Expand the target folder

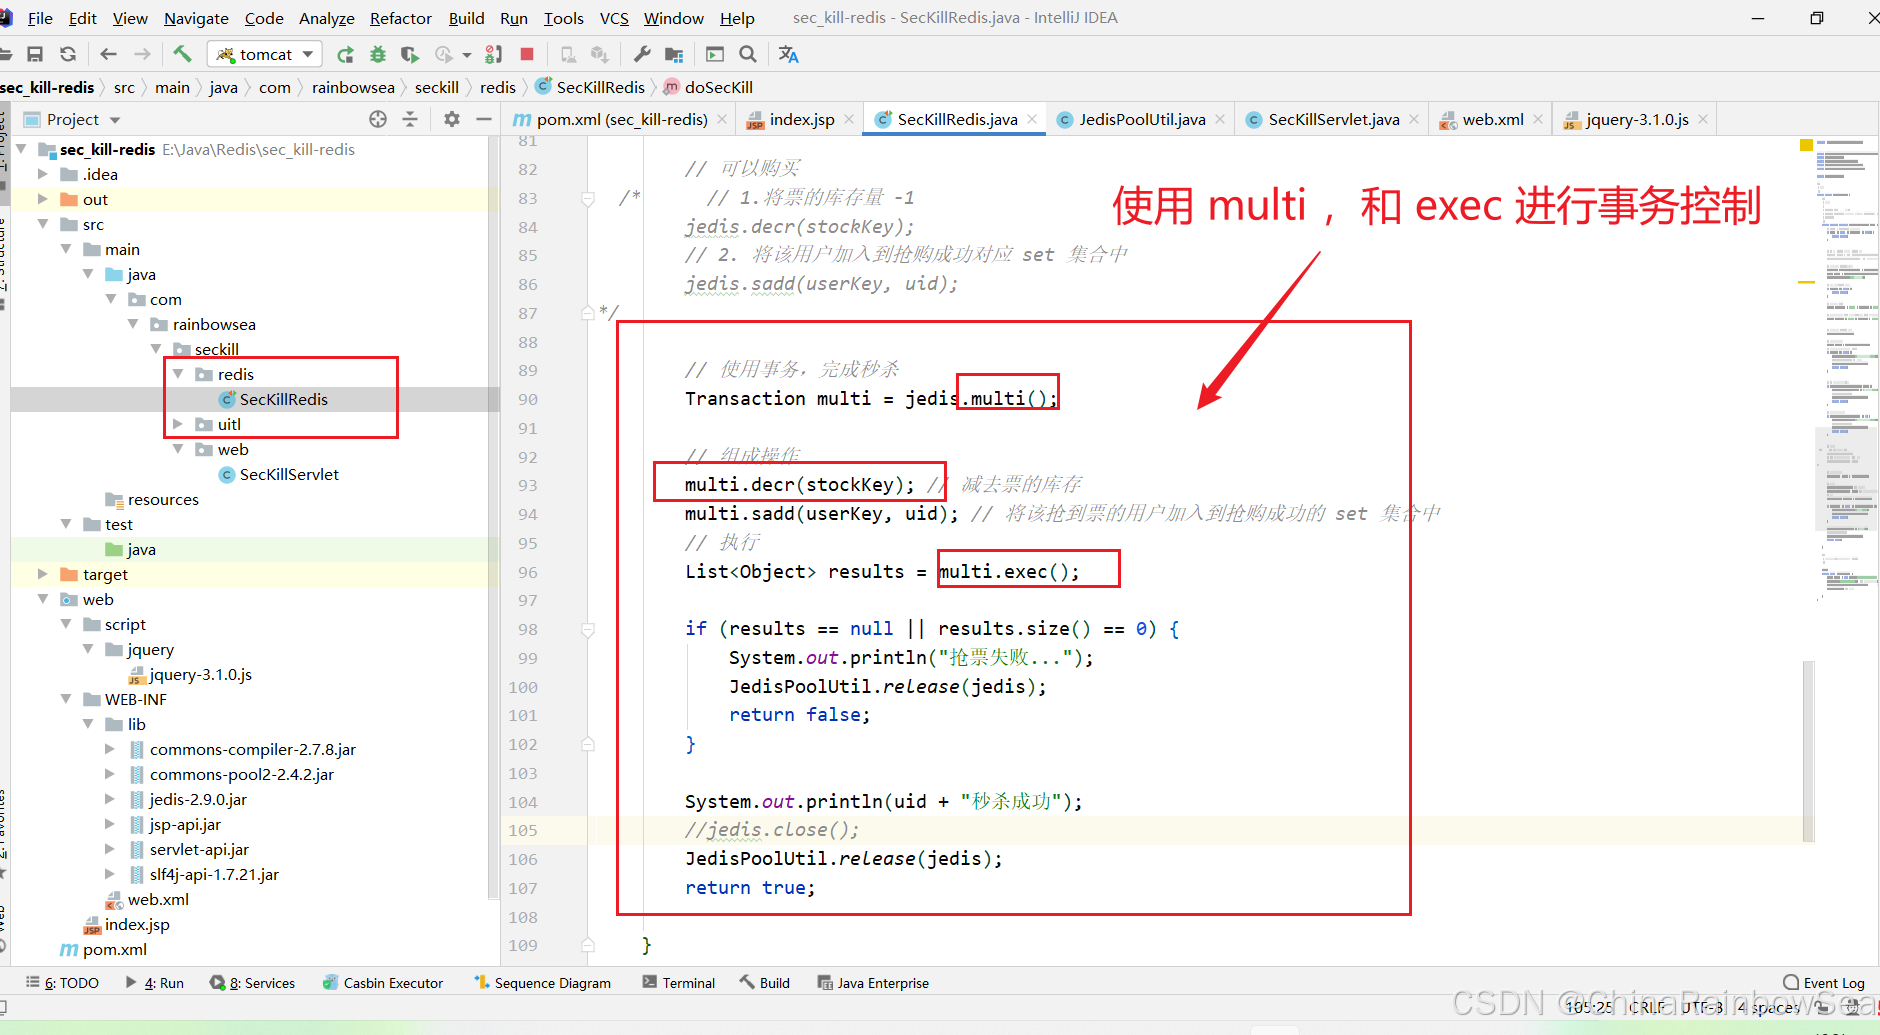tap(43, 574)
